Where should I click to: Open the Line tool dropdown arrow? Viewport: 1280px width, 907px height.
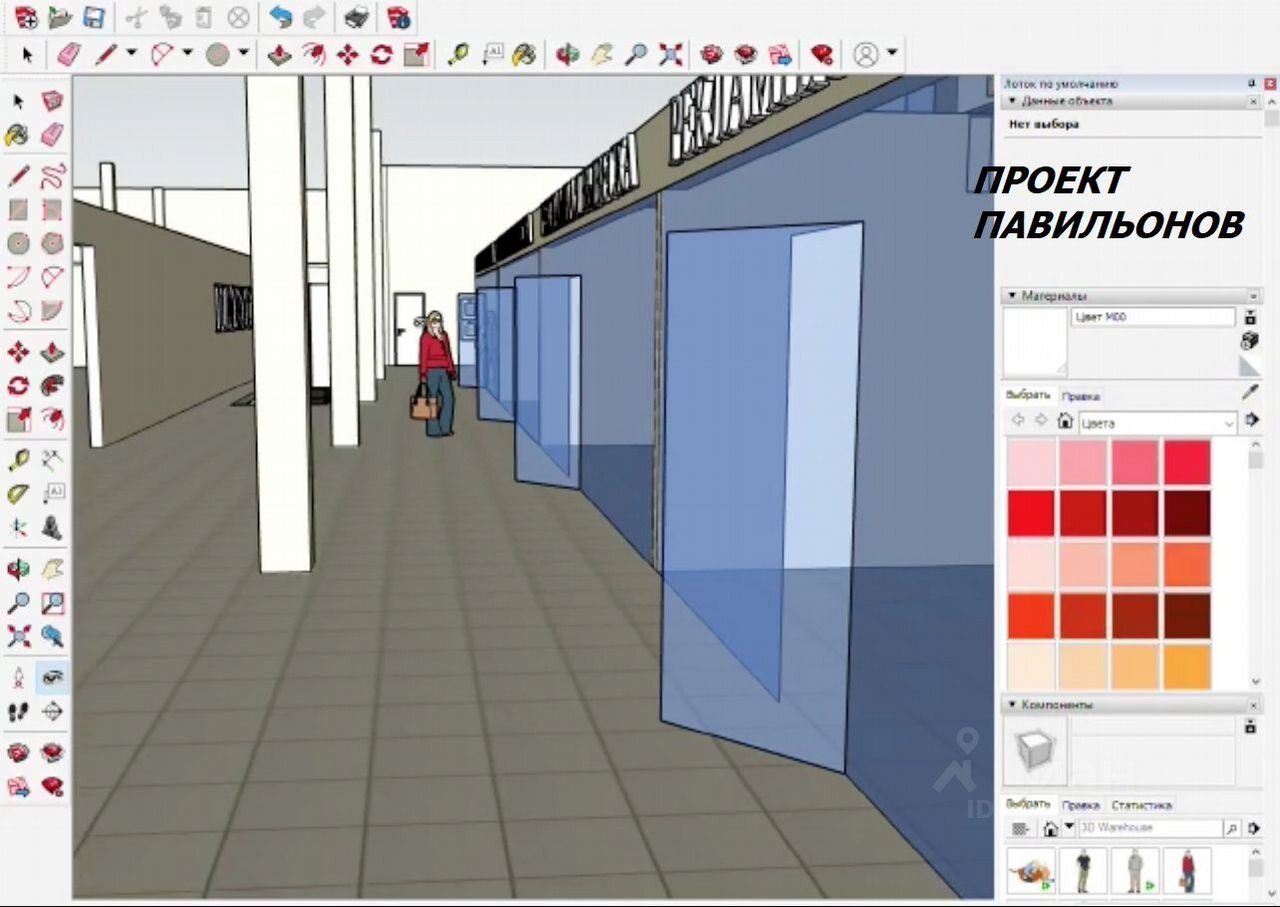(131, 54)
